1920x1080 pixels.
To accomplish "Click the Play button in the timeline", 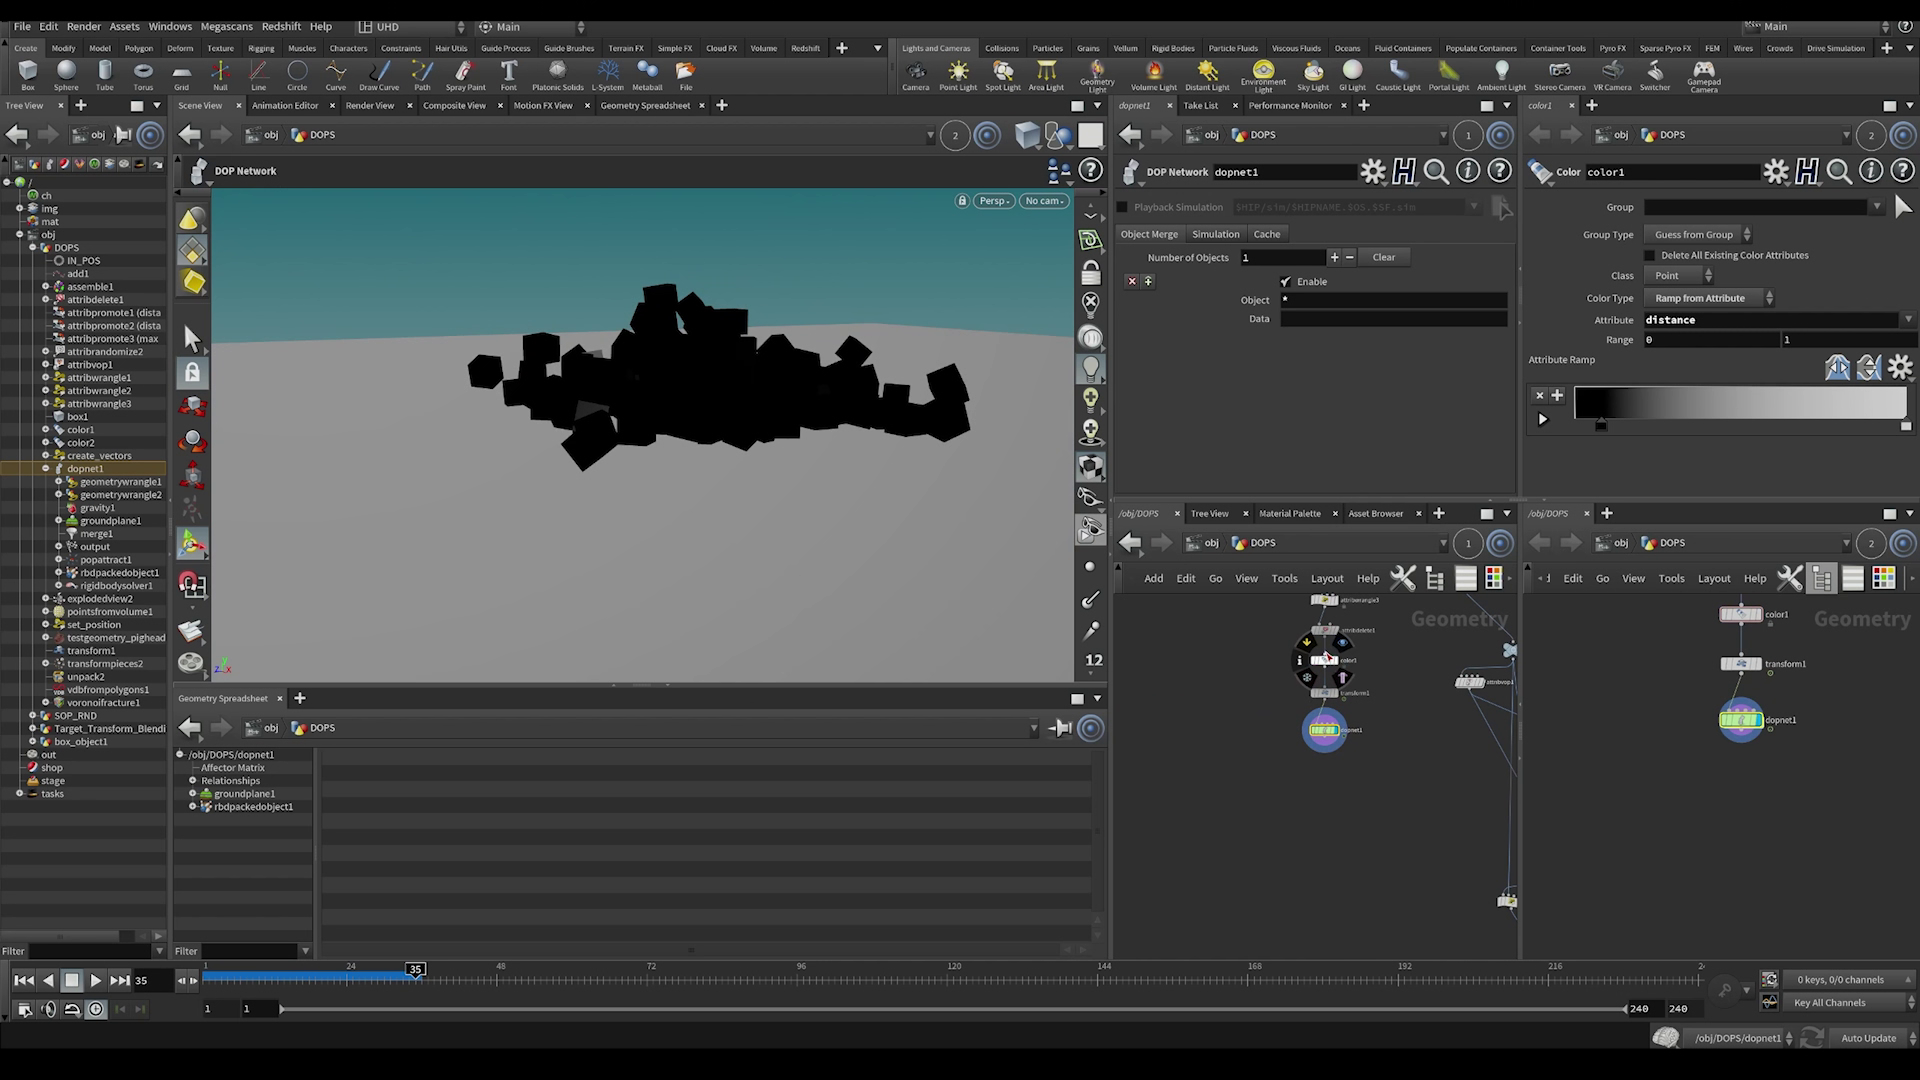I will click(x=95, y=981).
